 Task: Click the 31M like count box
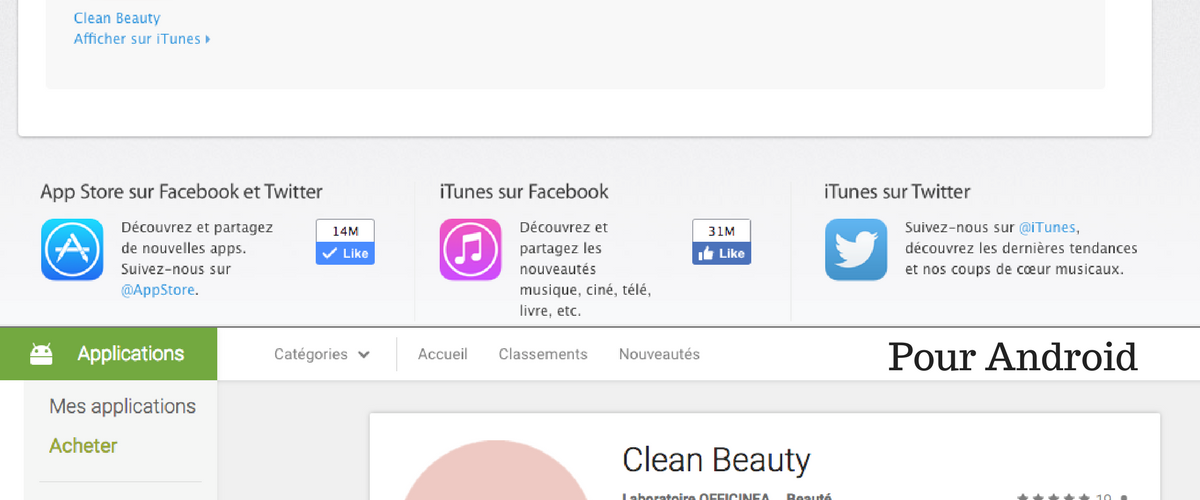click(721, 231)
